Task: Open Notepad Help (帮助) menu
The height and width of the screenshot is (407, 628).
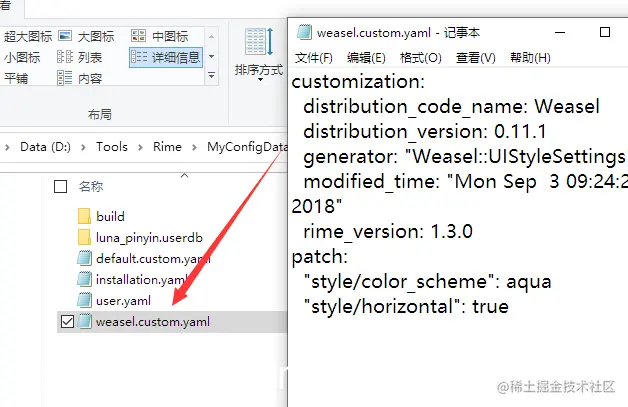Action: click(530, 58)
